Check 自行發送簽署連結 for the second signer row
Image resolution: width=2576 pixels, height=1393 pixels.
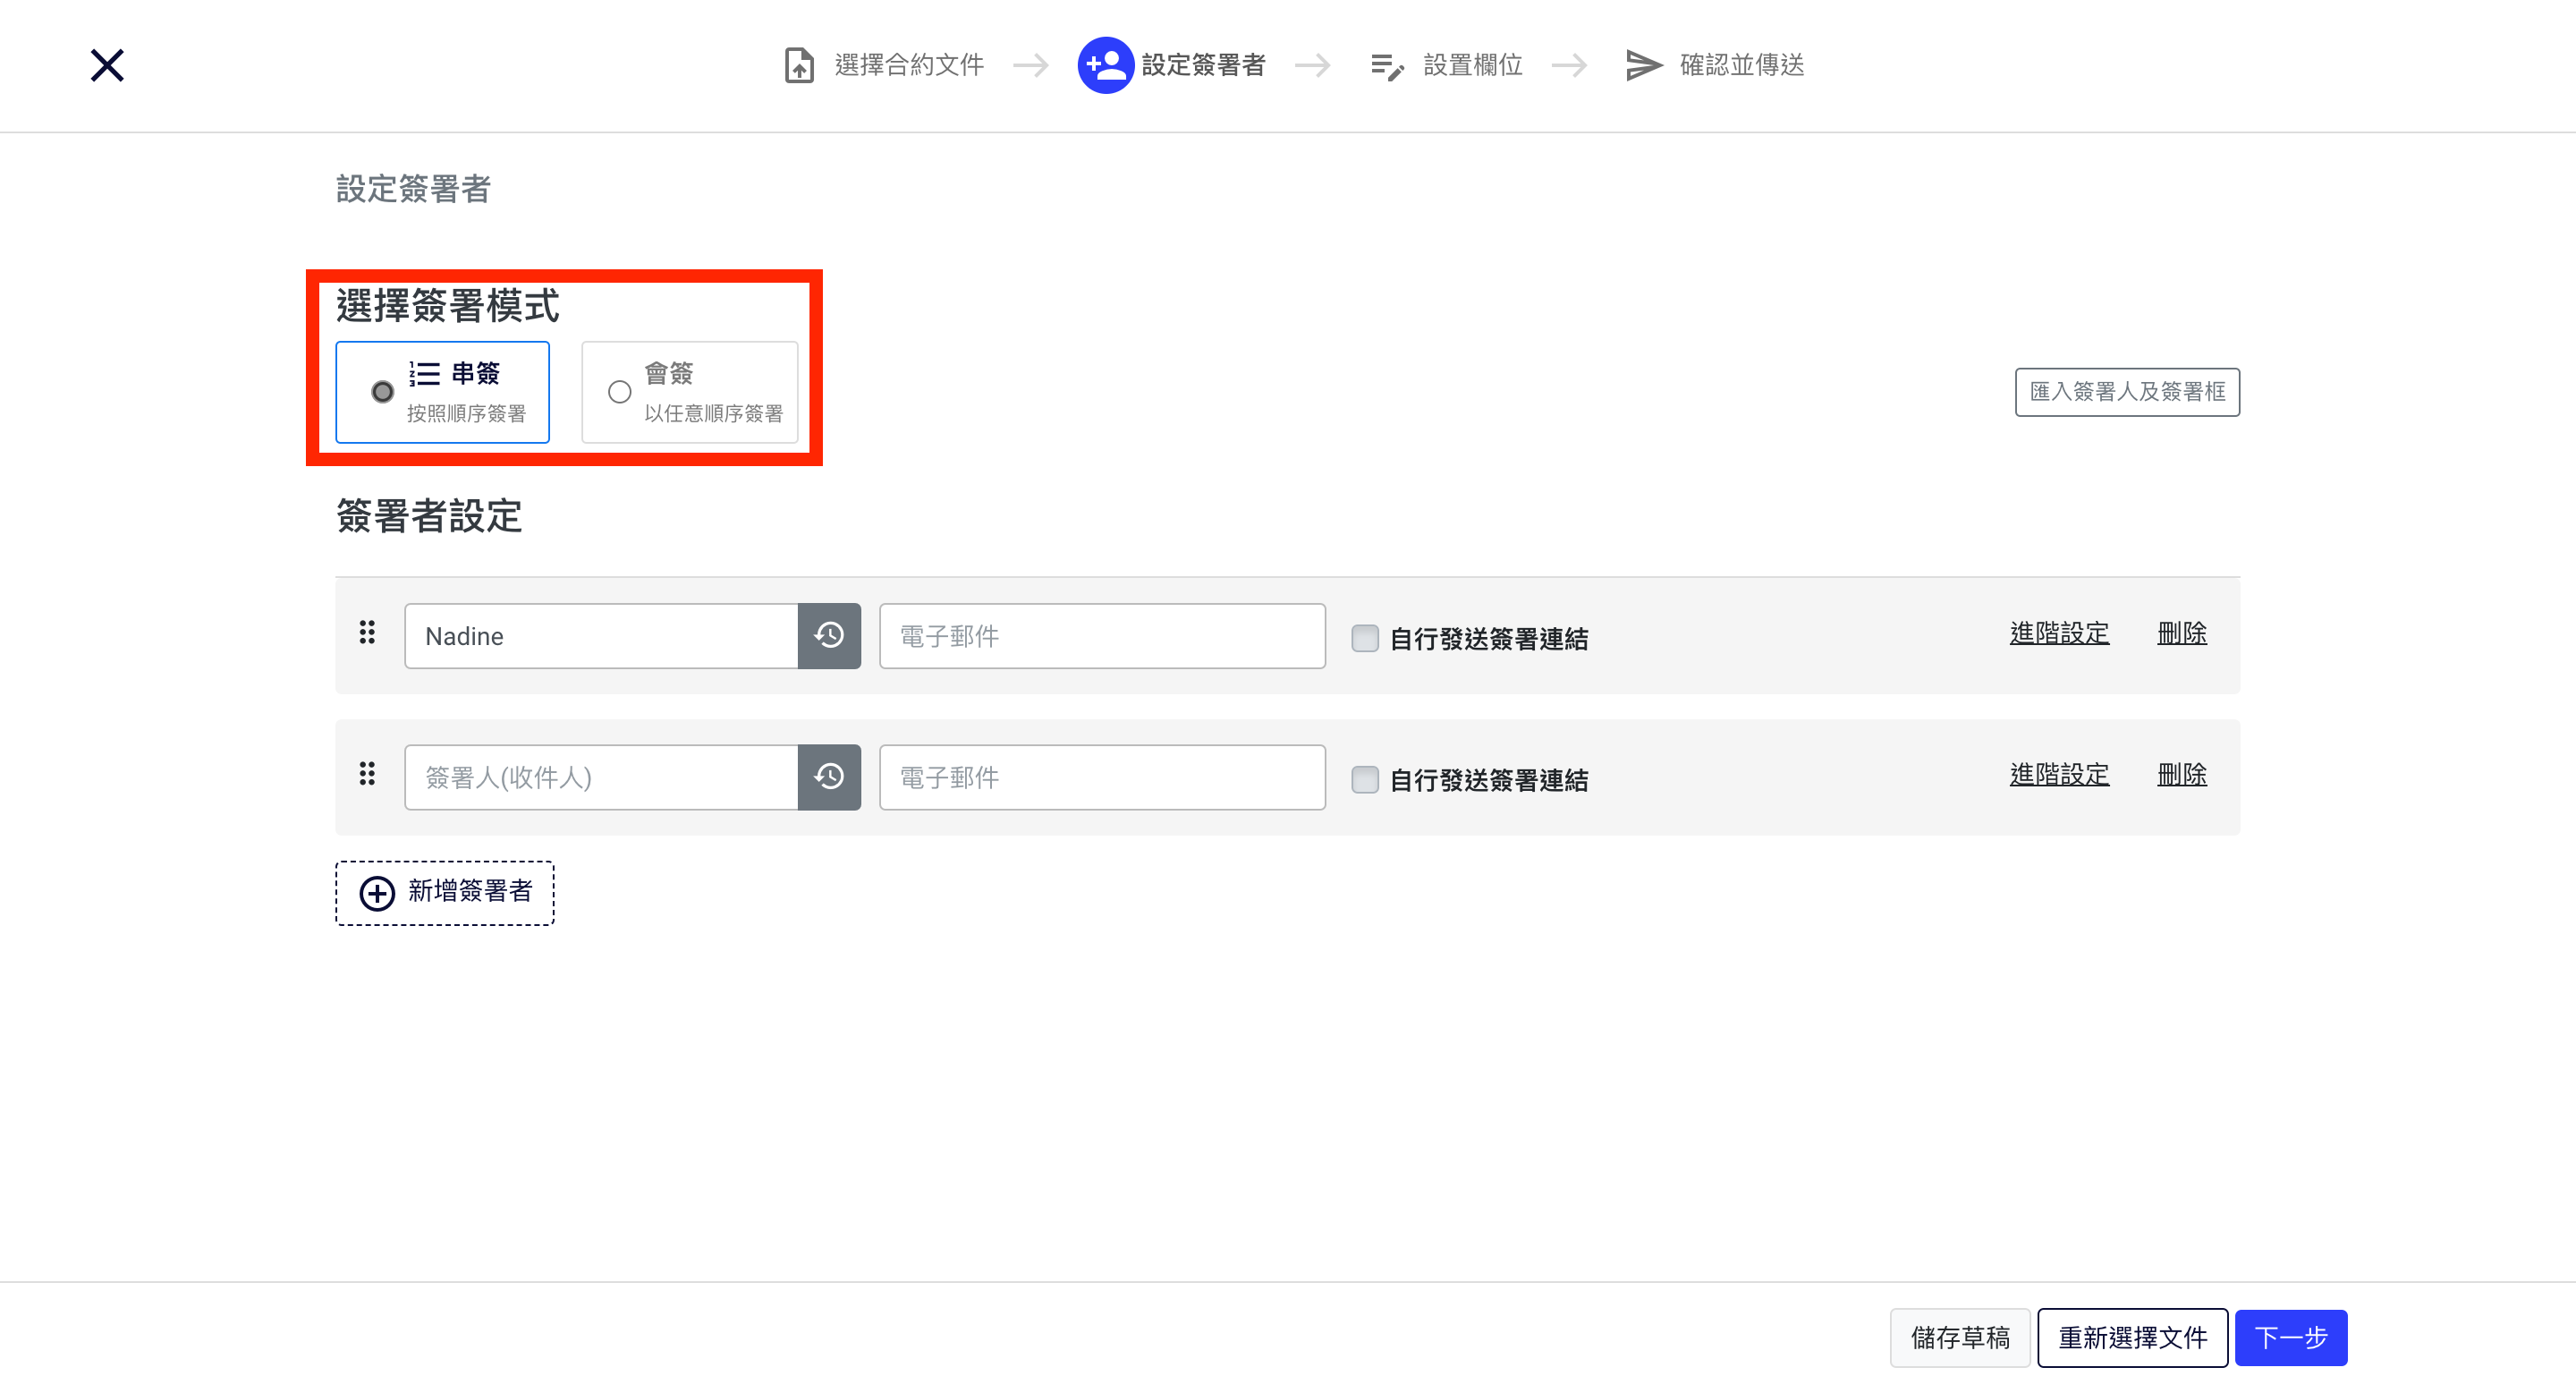point(1365,779)
